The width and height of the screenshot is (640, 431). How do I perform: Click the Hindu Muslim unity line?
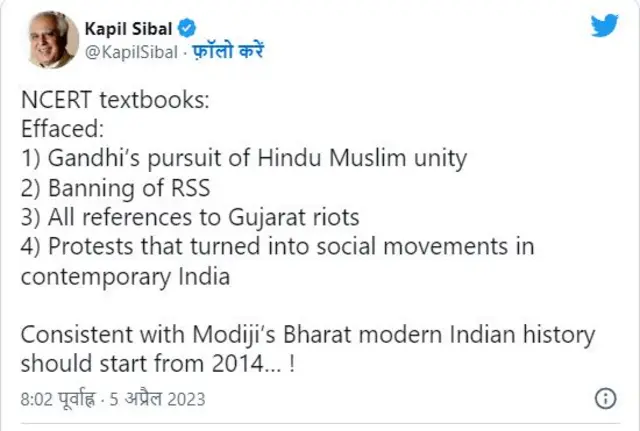coord(243,157)
